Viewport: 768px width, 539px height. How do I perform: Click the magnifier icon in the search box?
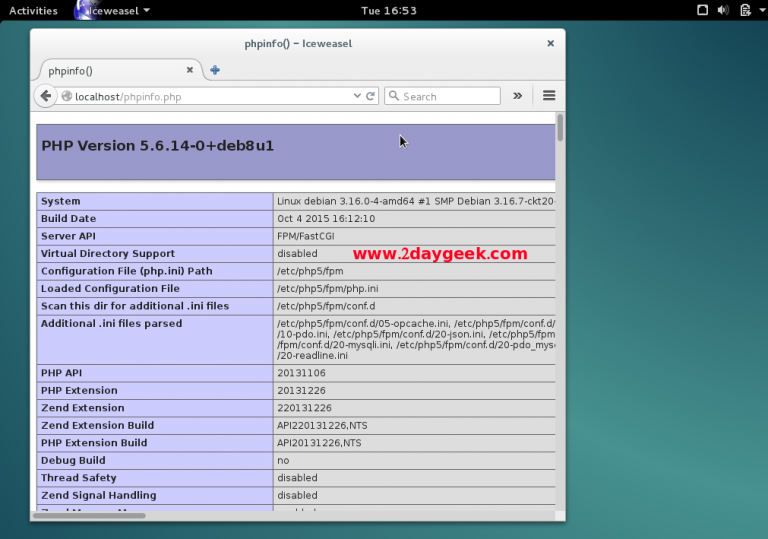[394, 97]
